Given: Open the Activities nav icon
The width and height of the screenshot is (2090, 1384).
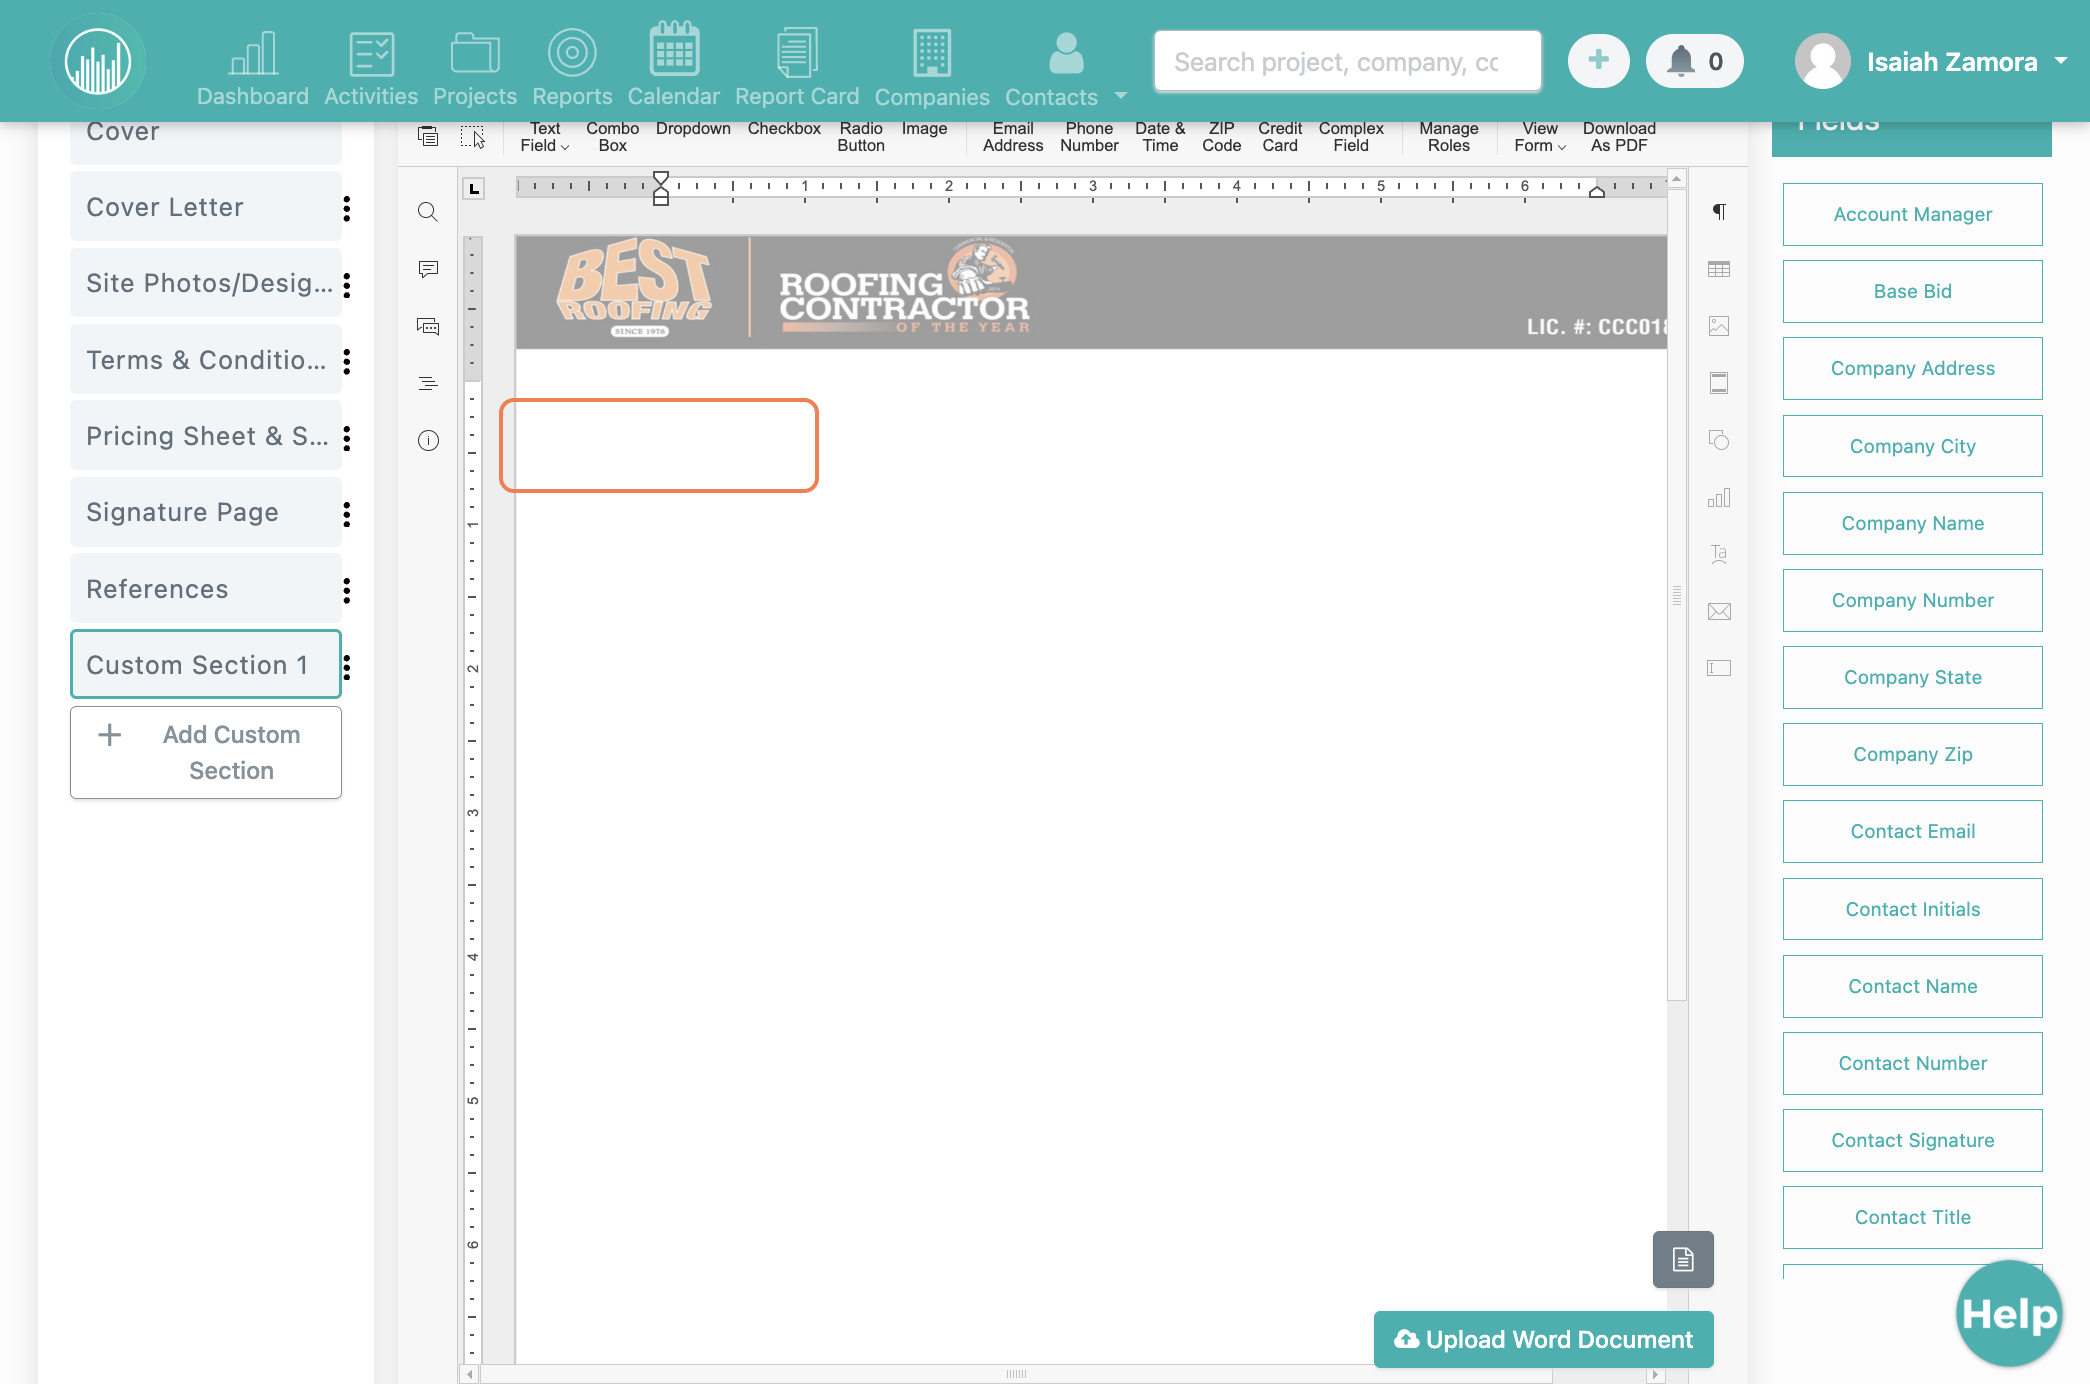Looking at the screenshot, I should click(371, 66).
